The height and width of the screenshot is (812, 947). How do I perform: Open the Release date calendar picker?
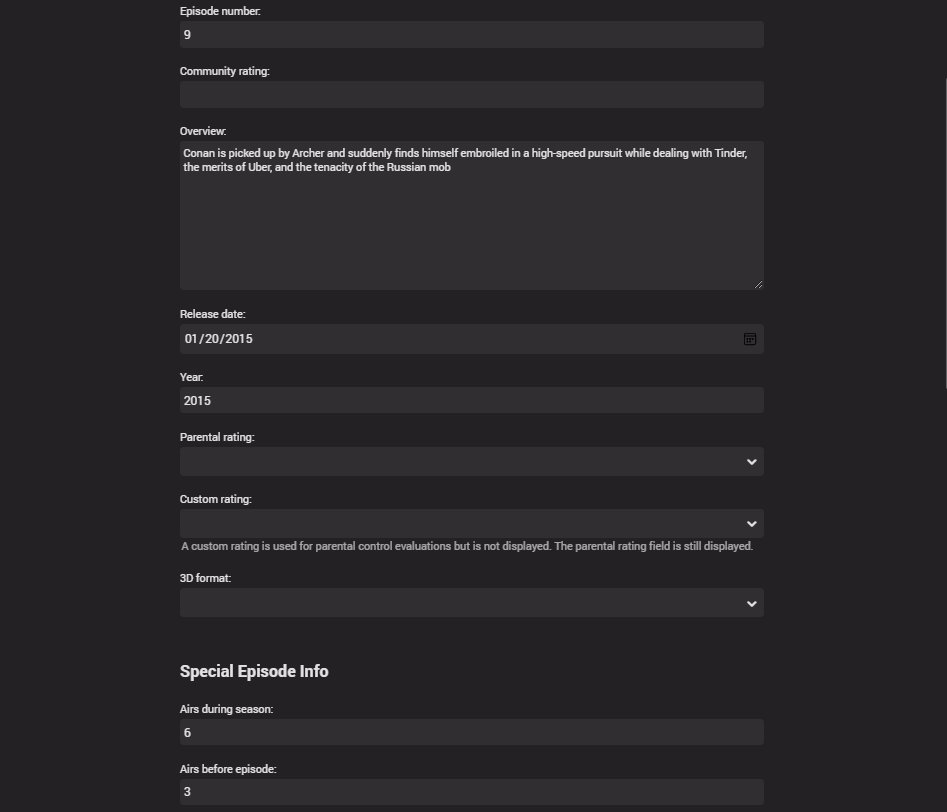750,339
